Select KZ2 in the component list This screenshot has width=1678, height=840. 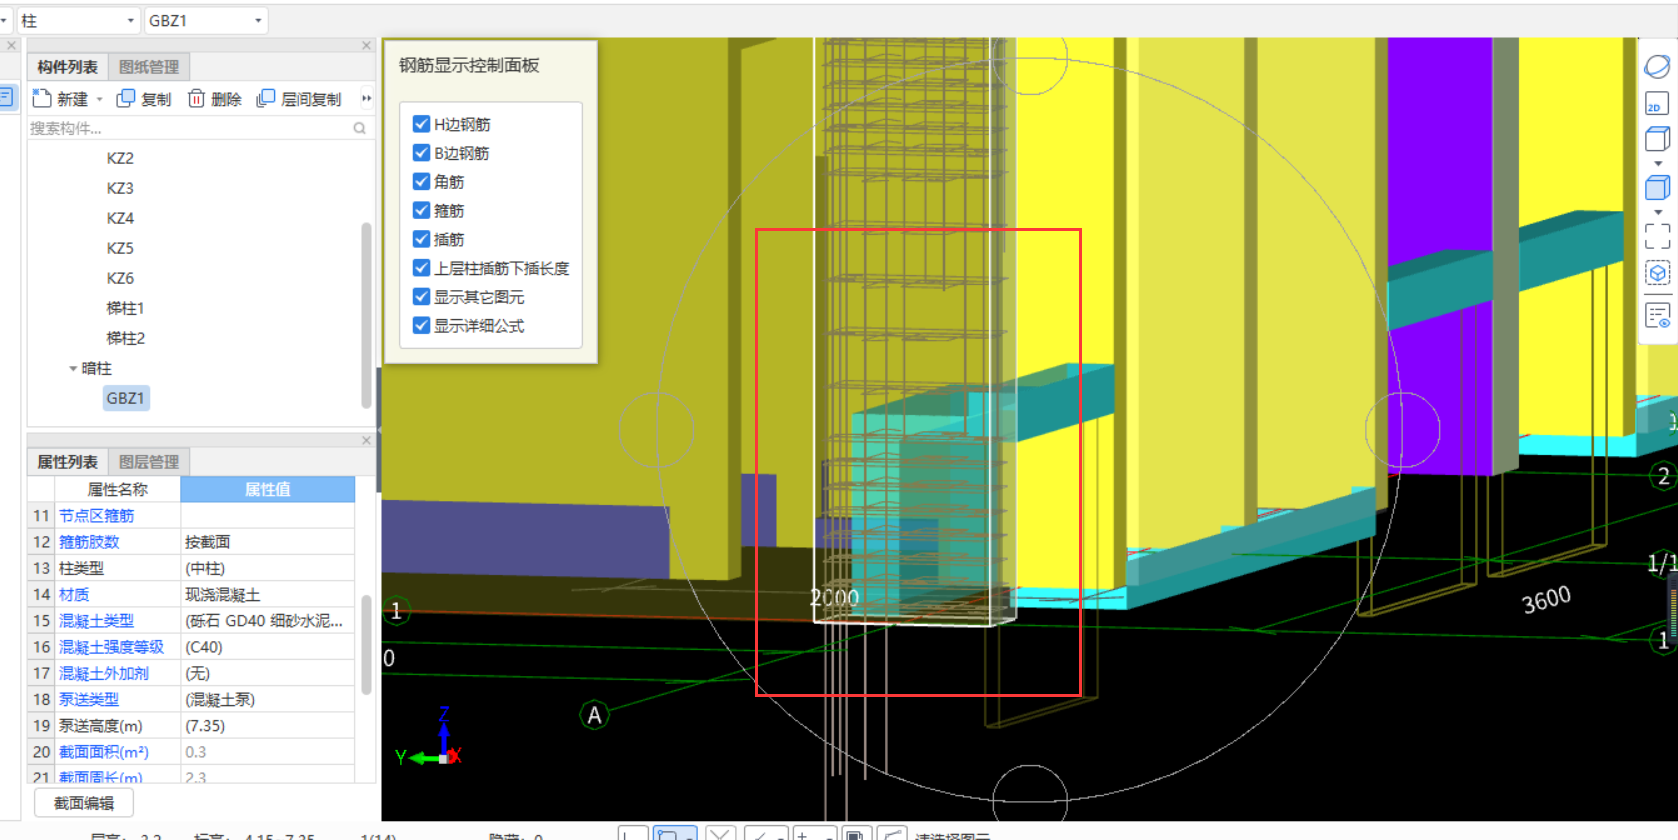[x=120, y=158]
